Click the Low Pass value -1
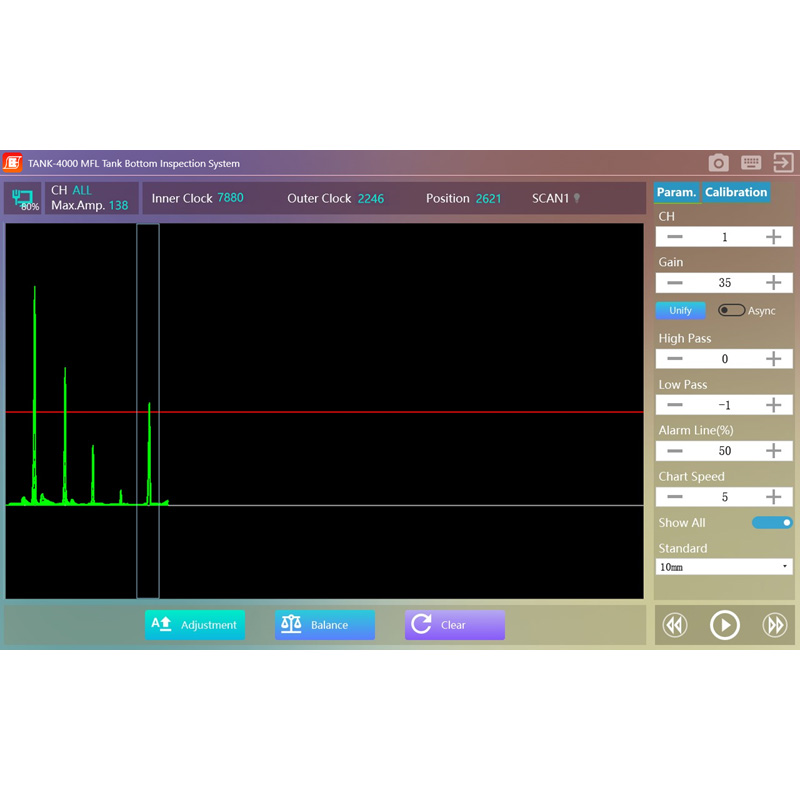800x800 pixels. 724,405
